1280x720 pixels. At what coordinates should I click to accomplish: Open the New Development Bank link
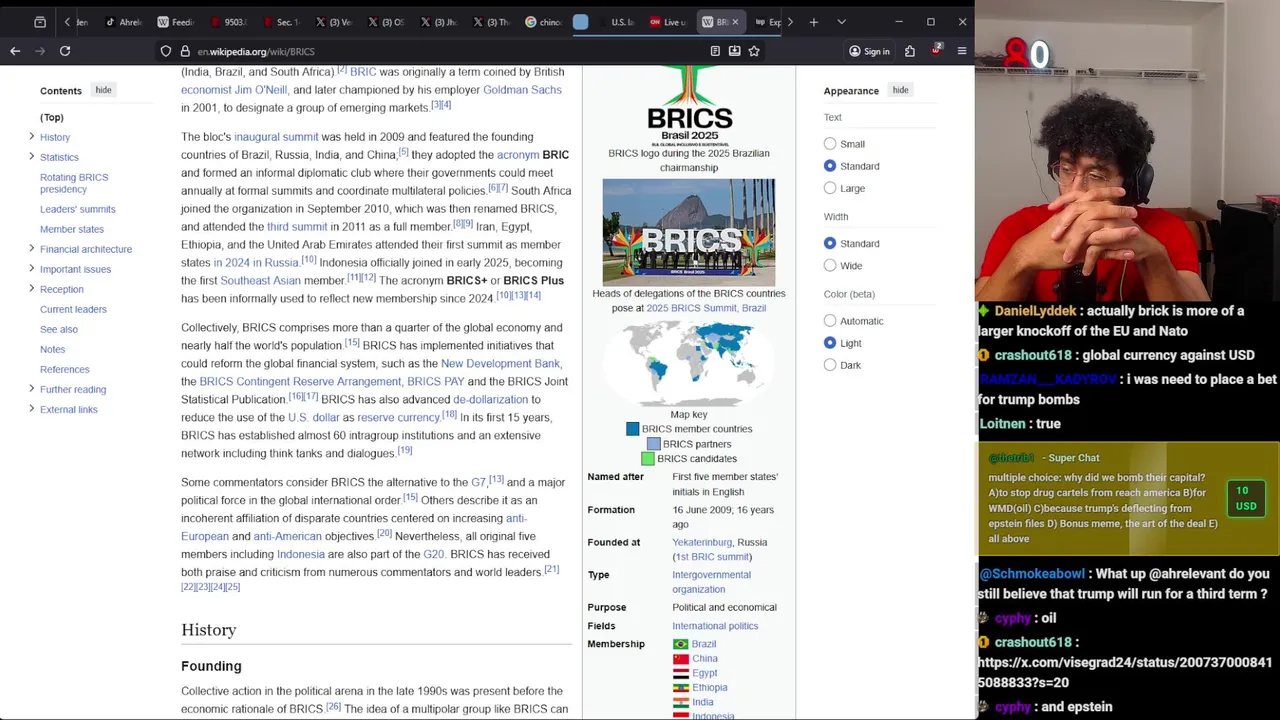coord(500,364)
